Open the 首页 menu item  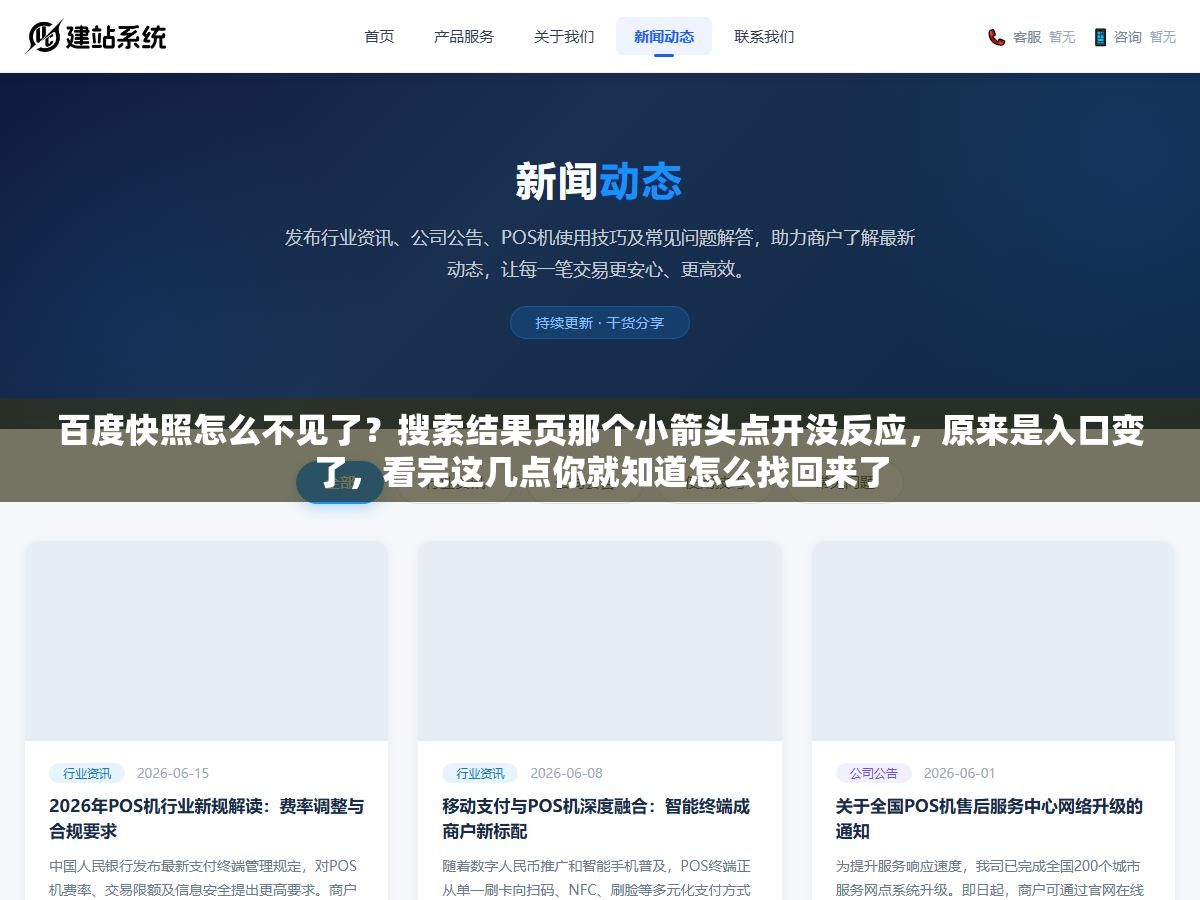379,36
